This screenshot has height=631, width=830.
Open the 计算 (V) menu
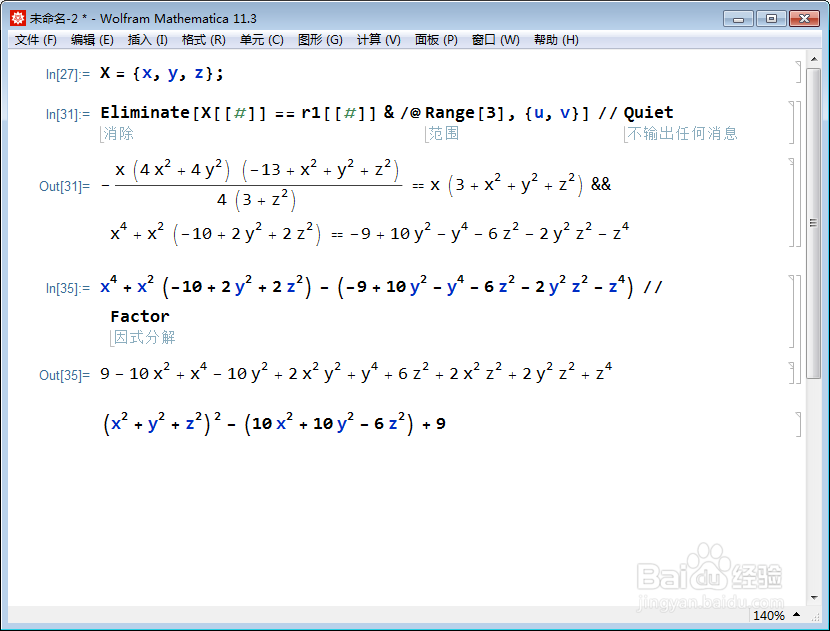(x=378, y=40)
